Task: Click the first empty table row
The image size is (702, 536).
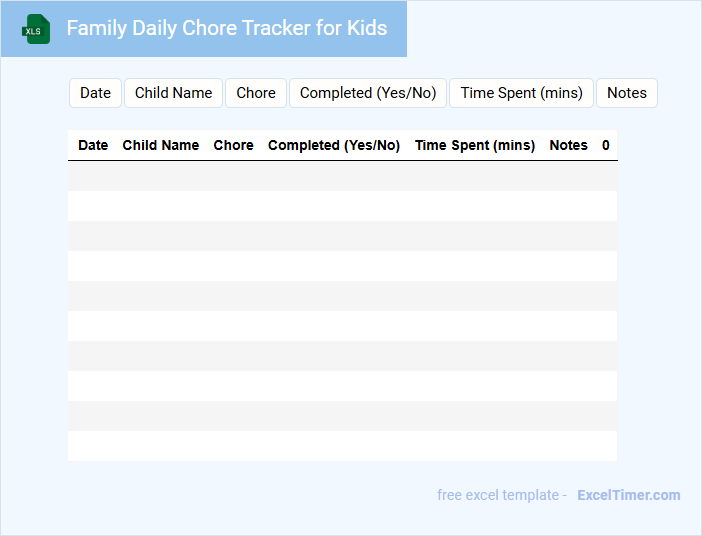Action: click(342, 176)
